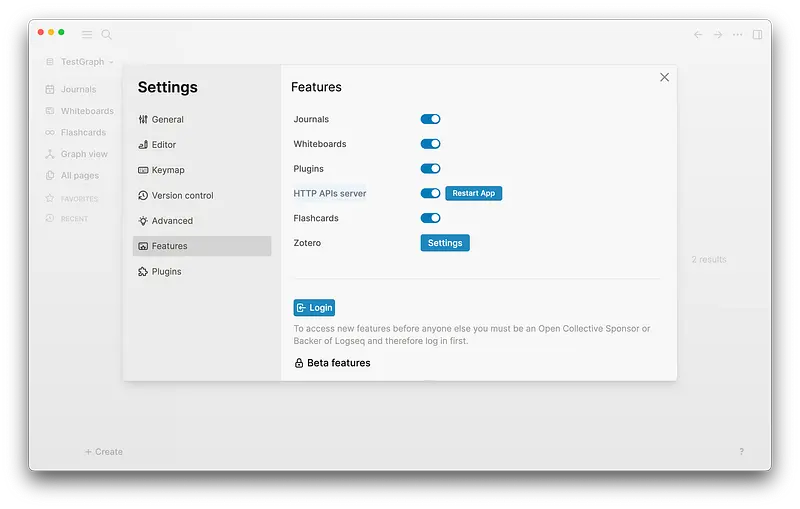The image size is (800, 509).
Task: Click the Graph view icon in sidebar
Action: tap(49, 154)
